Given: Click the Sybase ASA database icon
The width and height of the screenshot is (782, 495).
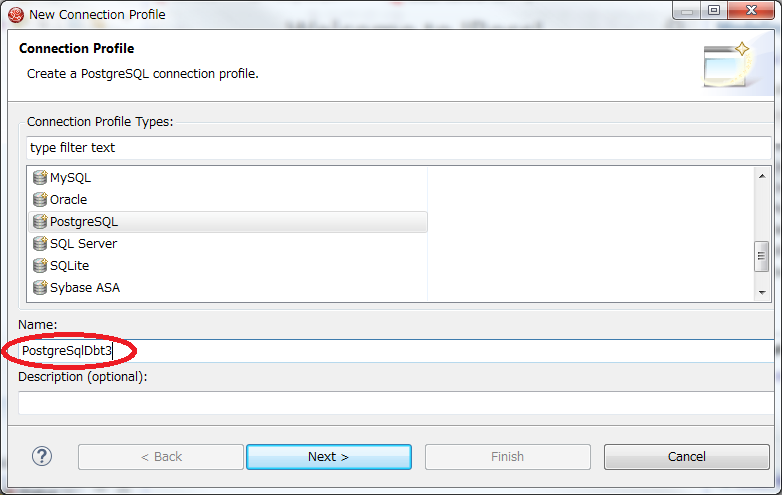Looking at the screenshot, I should pos(40,287).
